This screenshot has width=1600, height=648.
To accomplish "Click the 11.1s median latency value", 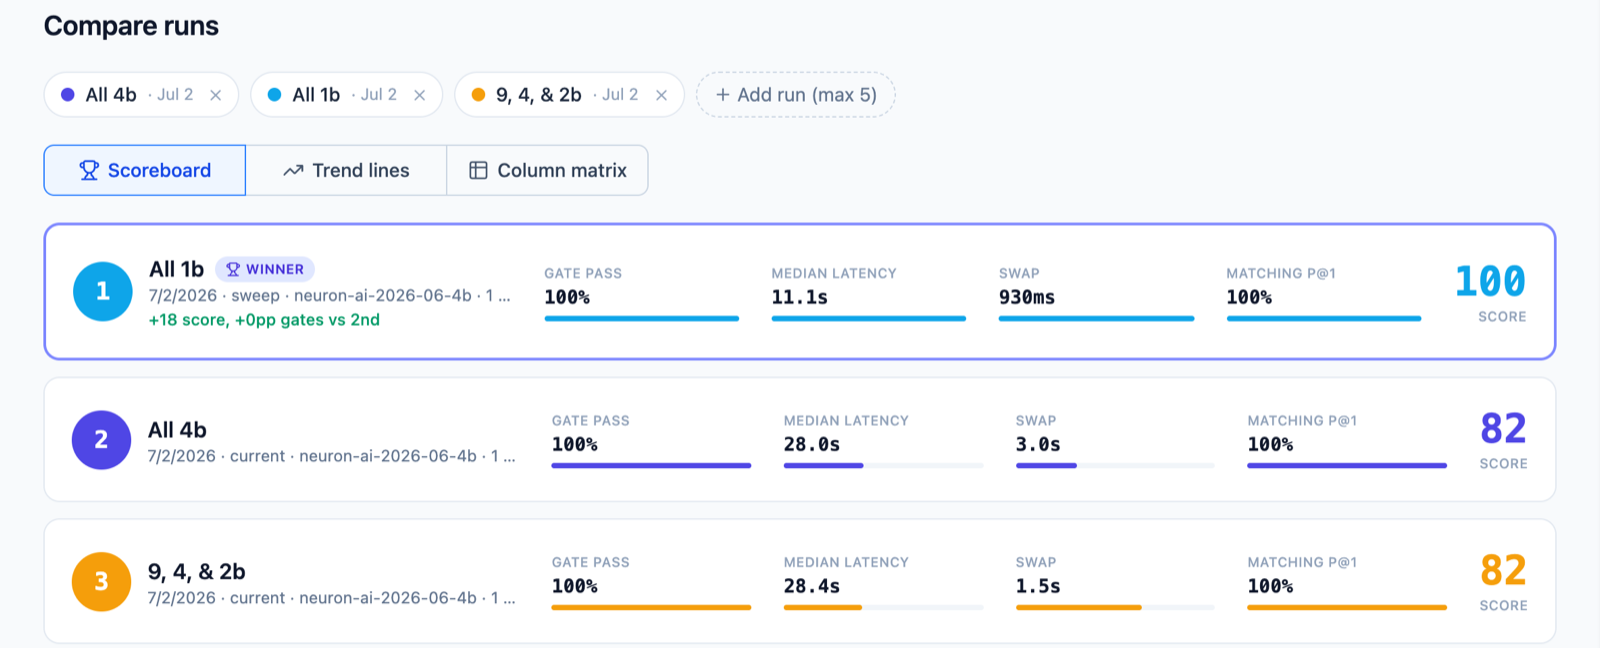I will coord(799,297).
